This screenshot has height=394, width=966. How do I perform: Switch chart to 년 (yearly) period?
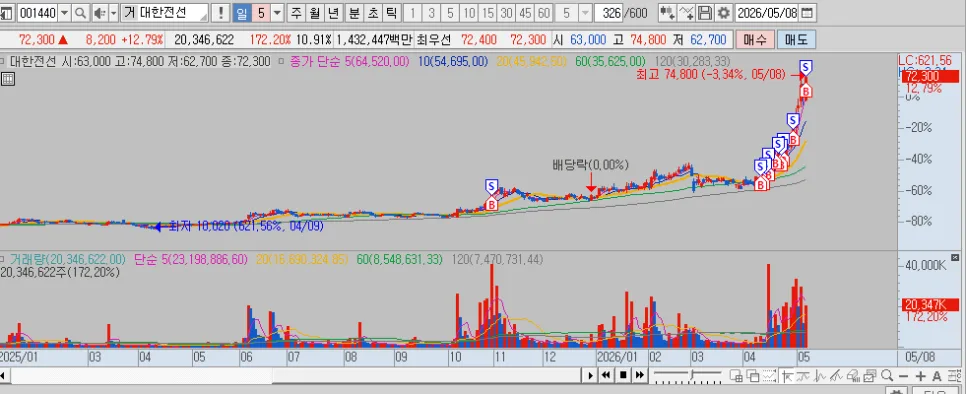tap(333, 12)
